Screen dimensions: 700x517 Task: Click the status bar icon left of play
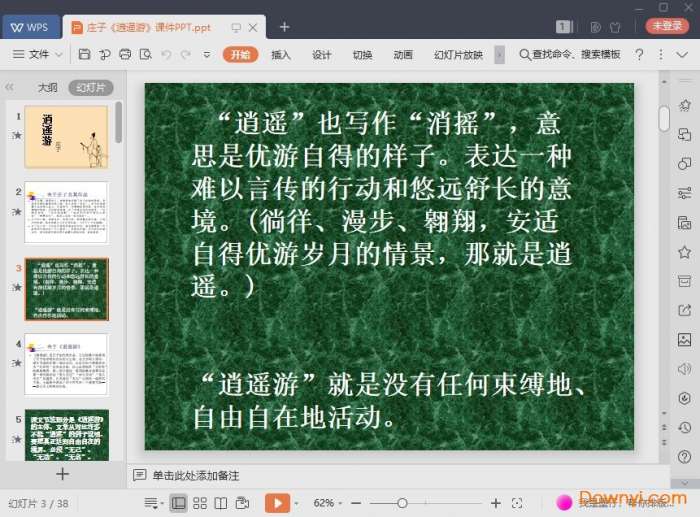(x=242, y=504)
